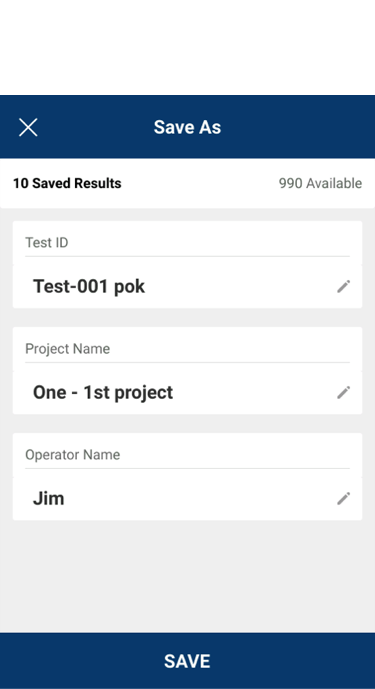Select the One - 1st project value field
375x689 pixels.
coord(187,392)
